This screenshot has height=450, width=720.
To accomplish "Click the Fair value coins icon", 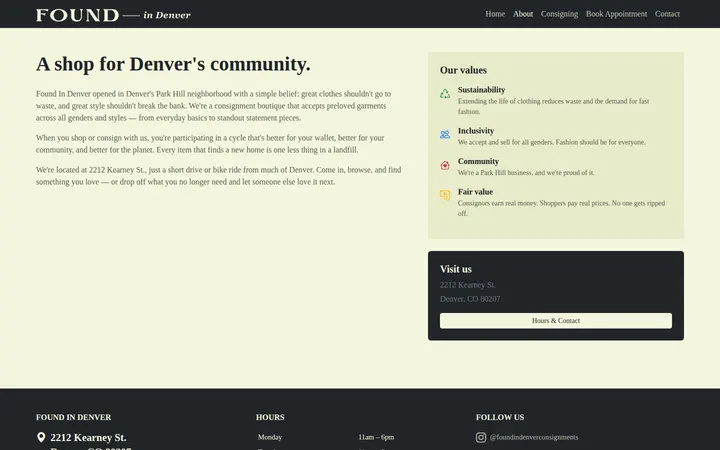I will tap(445, 195).
